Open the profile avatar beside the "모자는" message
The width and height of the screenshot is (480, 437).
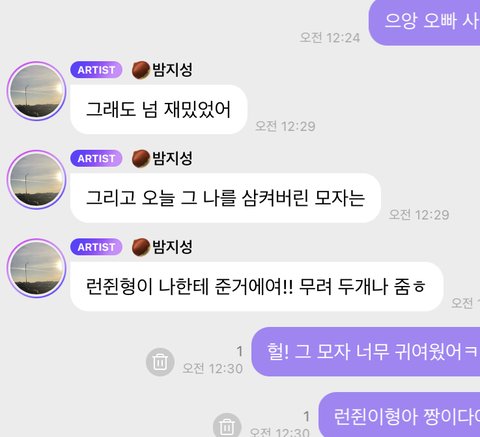[37, 180]
